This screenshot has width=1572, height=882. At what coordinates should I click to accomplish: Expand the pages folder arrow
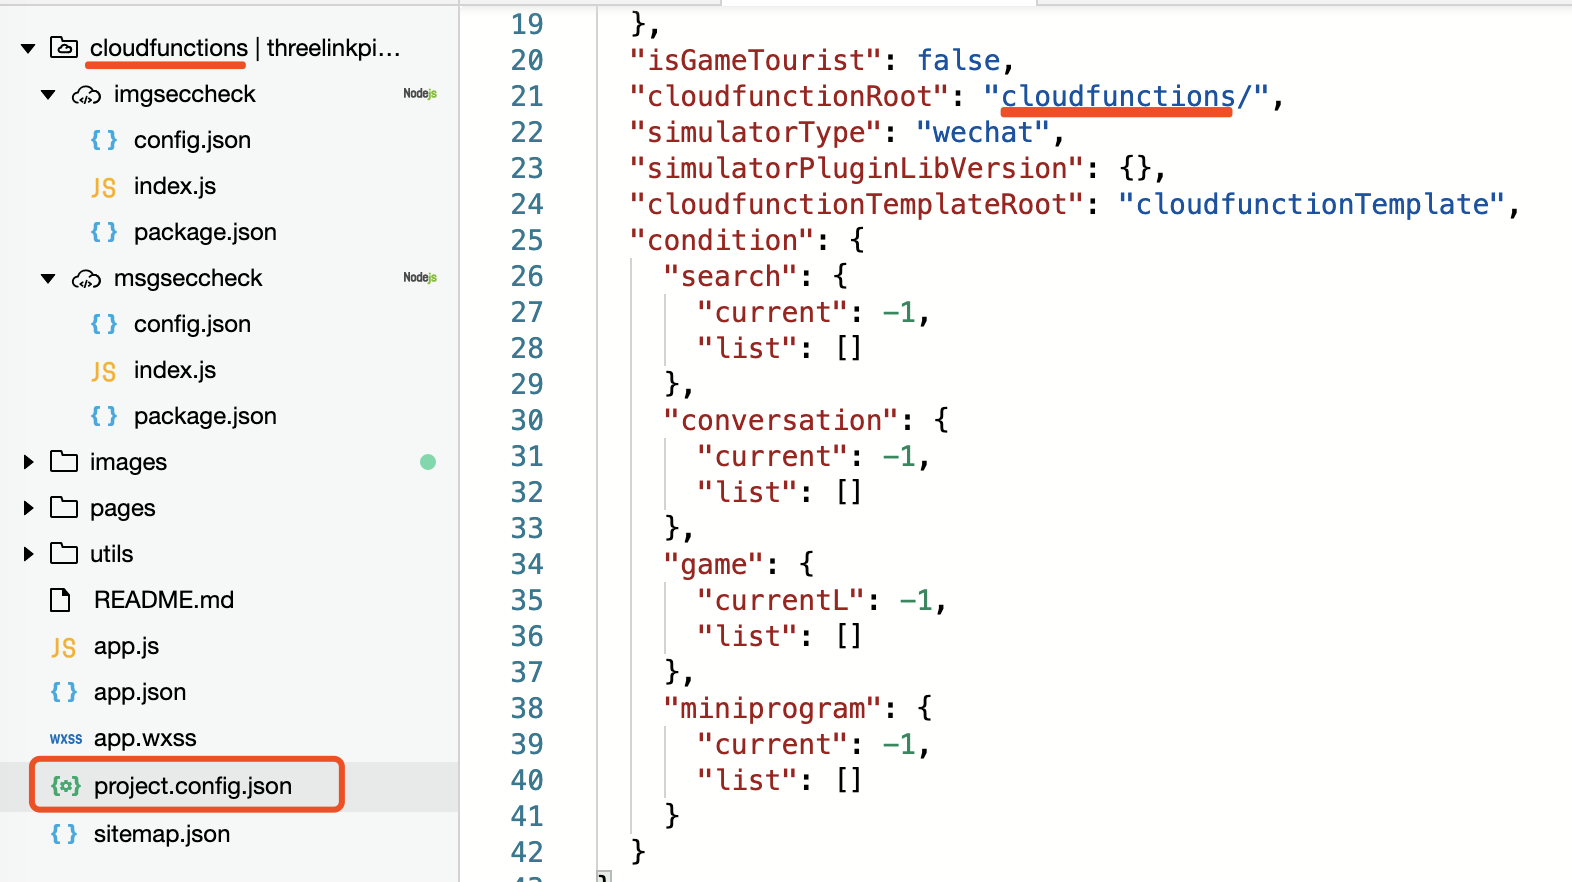tap(28, 508)
